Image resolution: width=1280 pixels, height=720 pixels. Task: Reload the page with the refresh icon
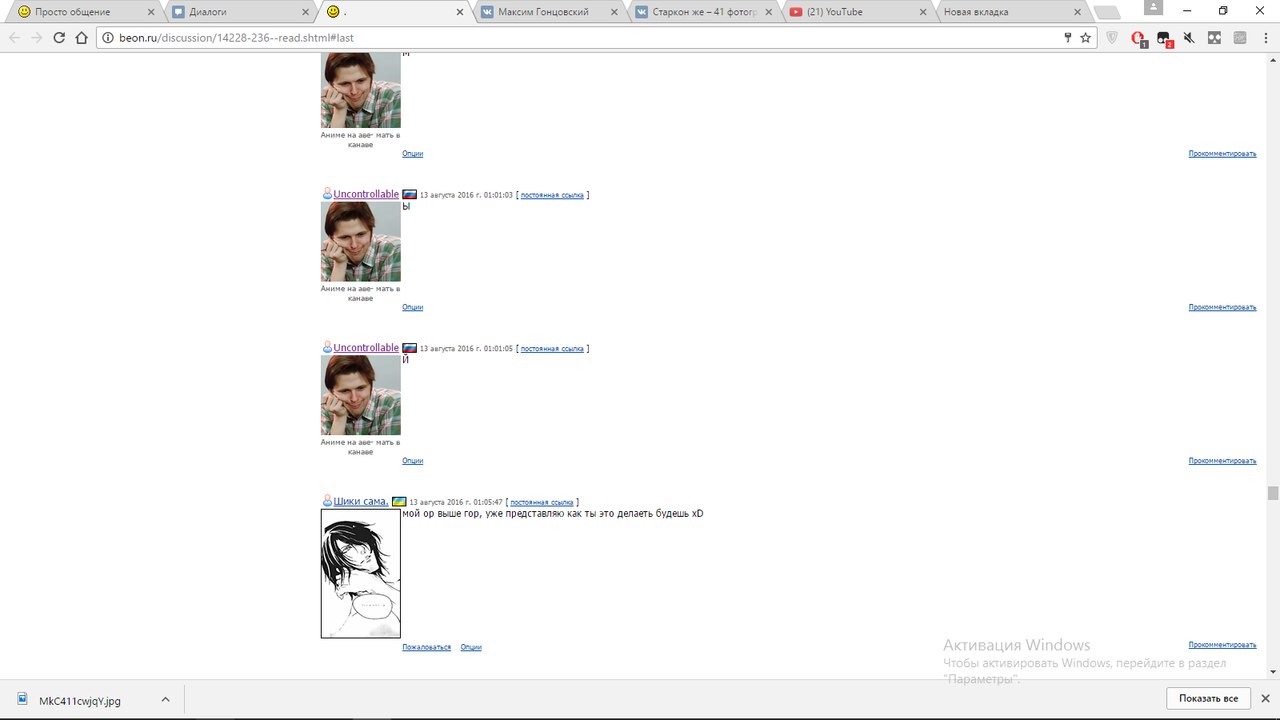coord(59,38)
